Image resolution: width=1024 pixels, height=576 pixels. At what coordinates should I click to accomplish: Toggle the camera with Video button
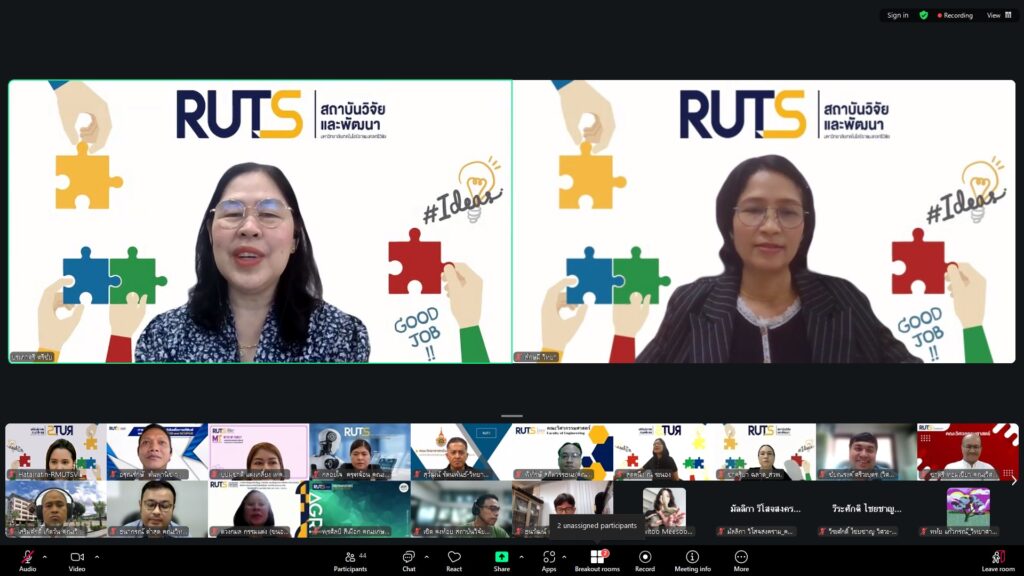[77, 560]
